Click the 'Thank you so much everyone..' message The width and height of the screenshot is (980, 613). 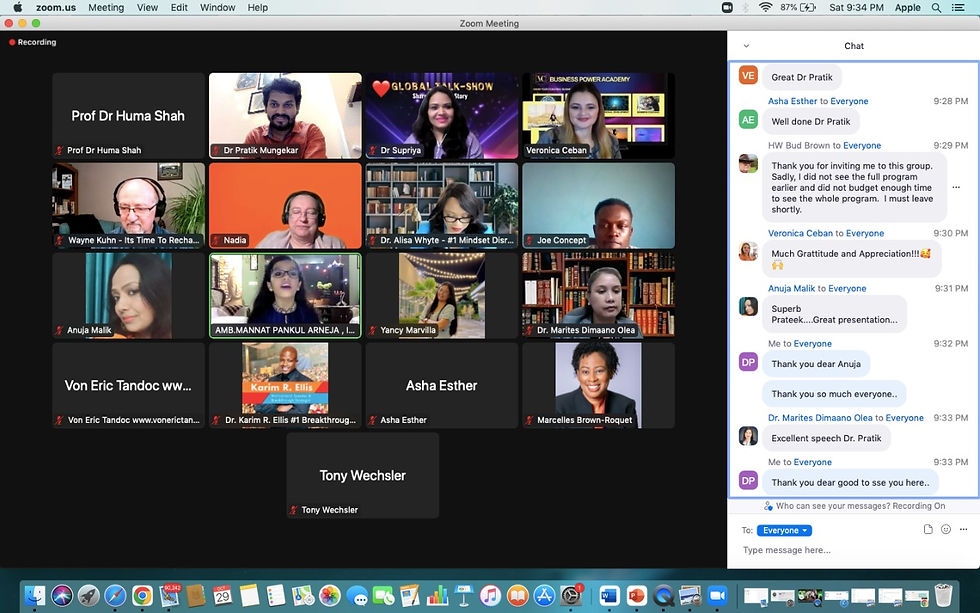[x=834, y=394]
